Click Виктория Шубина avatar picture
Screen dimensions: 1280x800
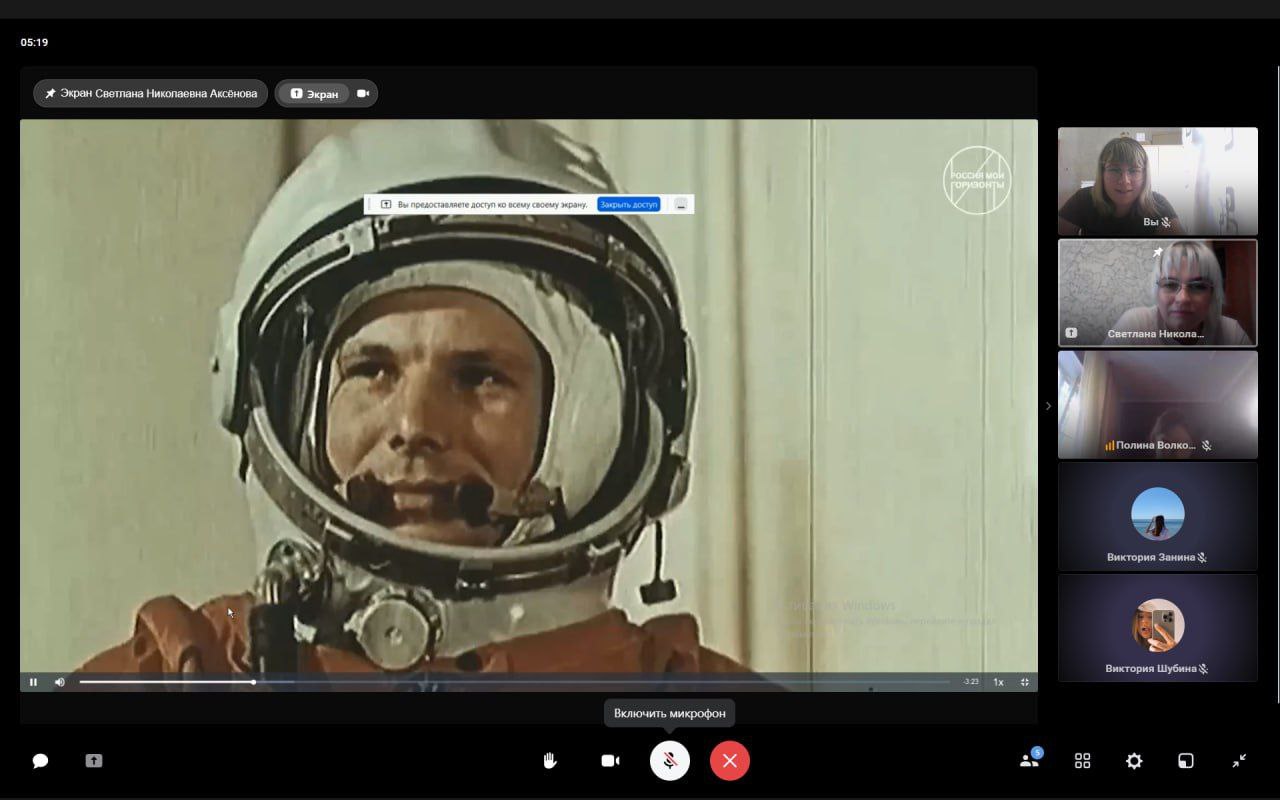pyautogui.click(x=1158, y=625)
